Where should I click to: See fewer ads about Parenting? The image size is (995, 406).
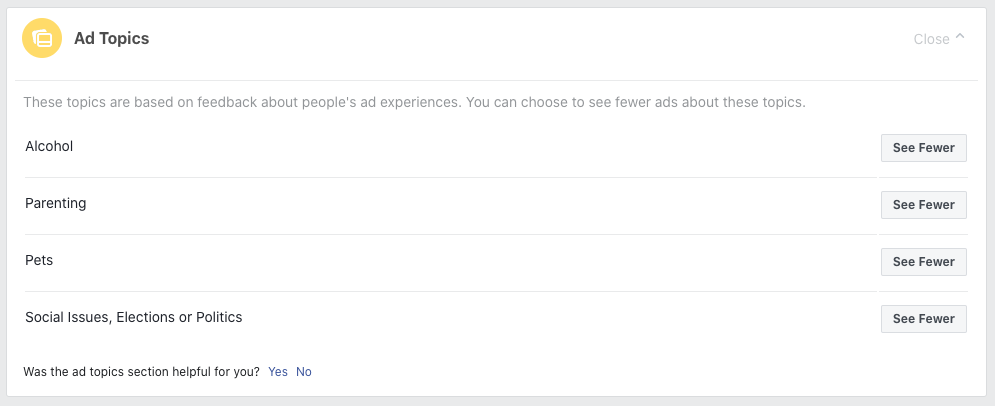click(923, 205)
